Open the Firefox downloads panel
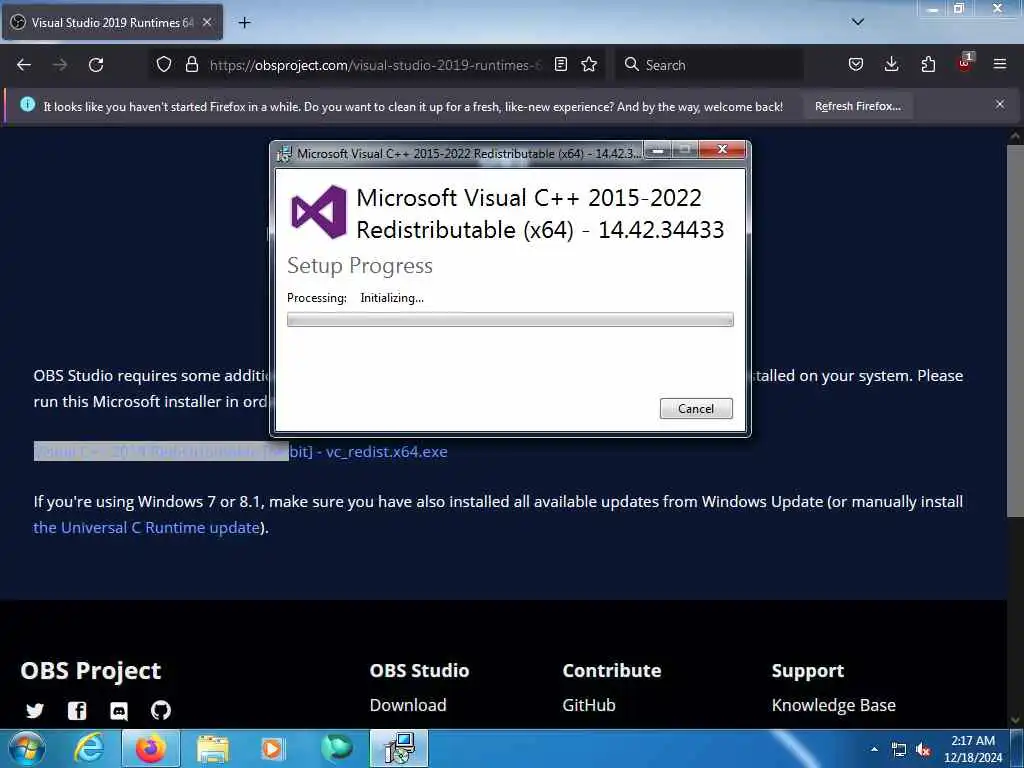Image resolution: width=1024 pixels, height=768 pixels. (x=891, y=64)
